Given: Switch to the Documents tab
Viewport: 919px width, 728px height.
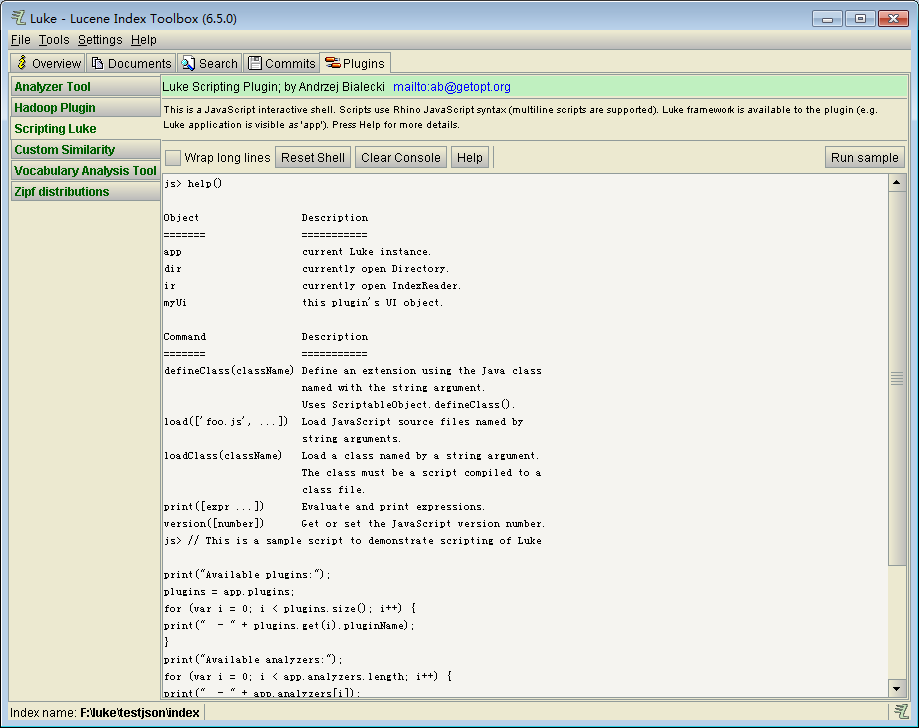Looking at the screenshot, I should pos(132,63).
